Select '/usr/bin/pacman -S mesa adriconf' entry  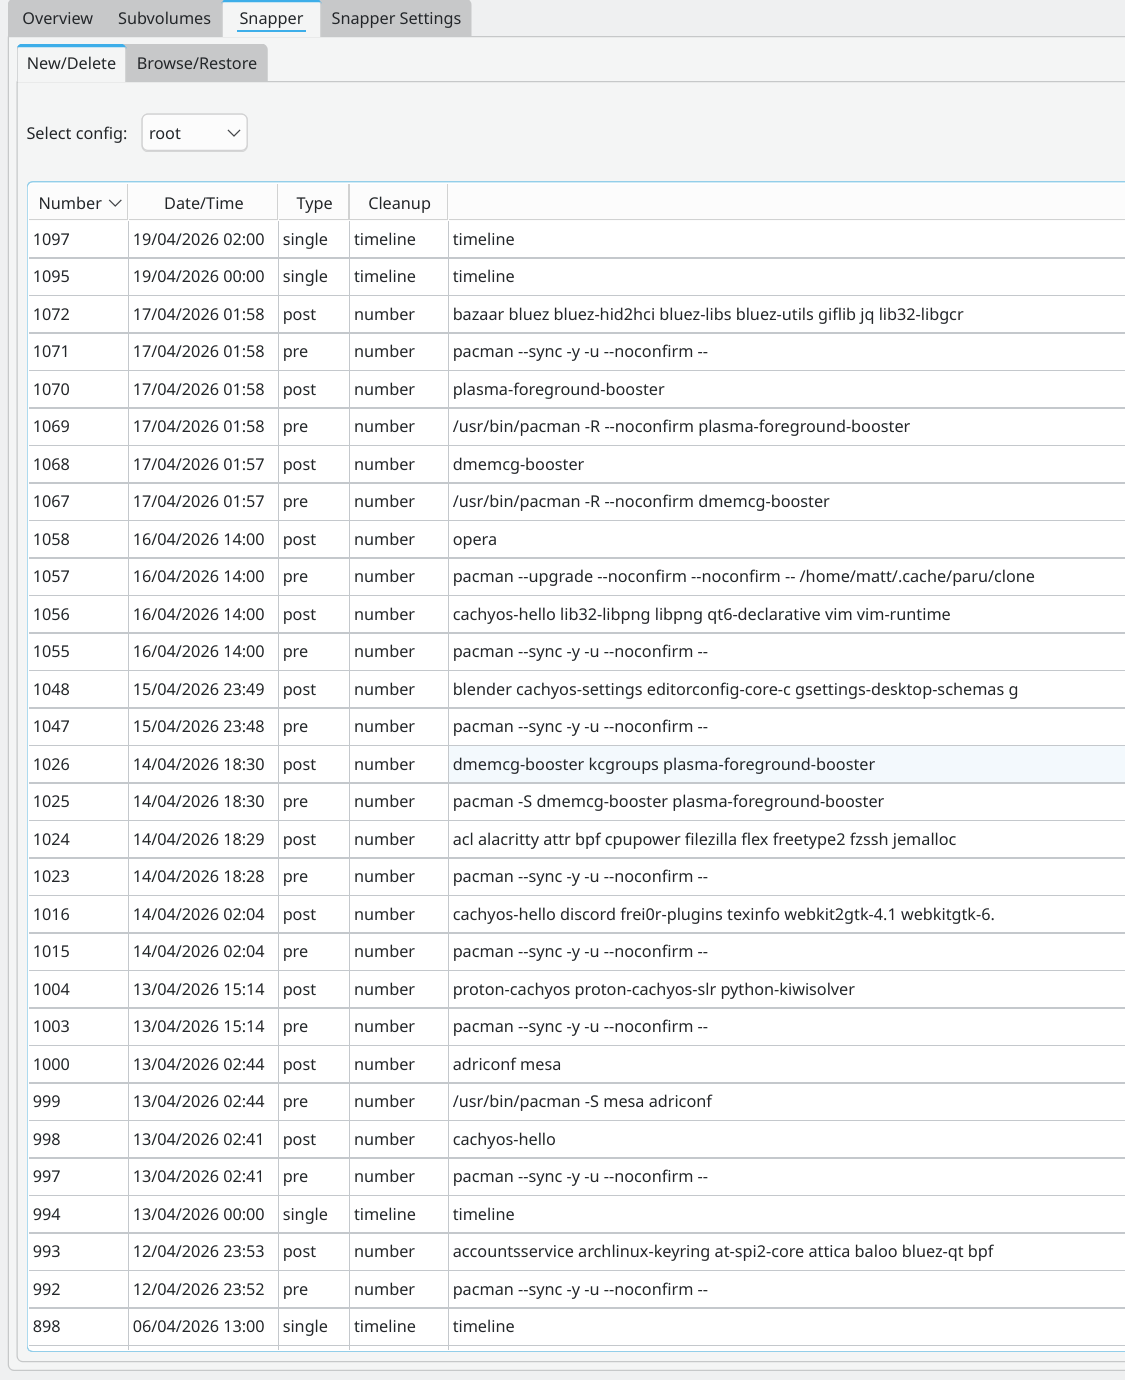[x=582, y=1101]
